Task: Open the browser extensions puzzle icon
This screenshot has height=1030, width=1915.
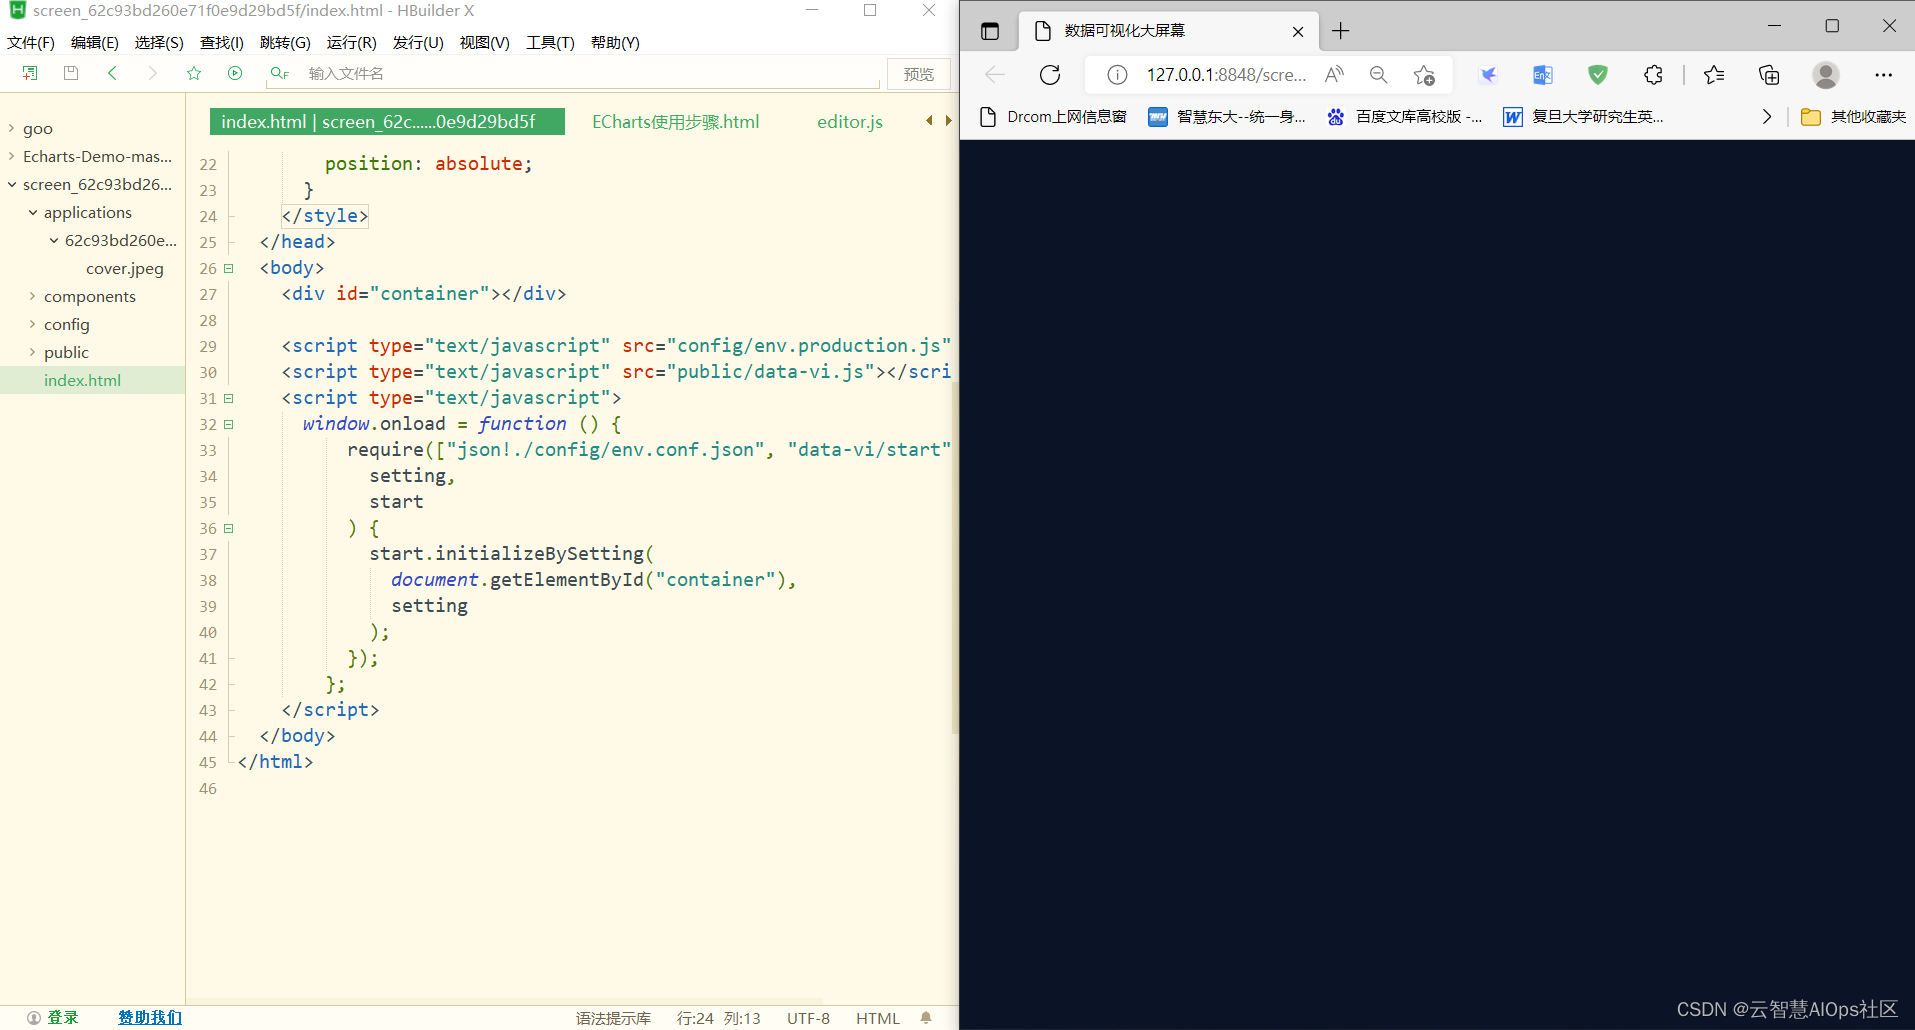Action: click(x=1653, y=75)
